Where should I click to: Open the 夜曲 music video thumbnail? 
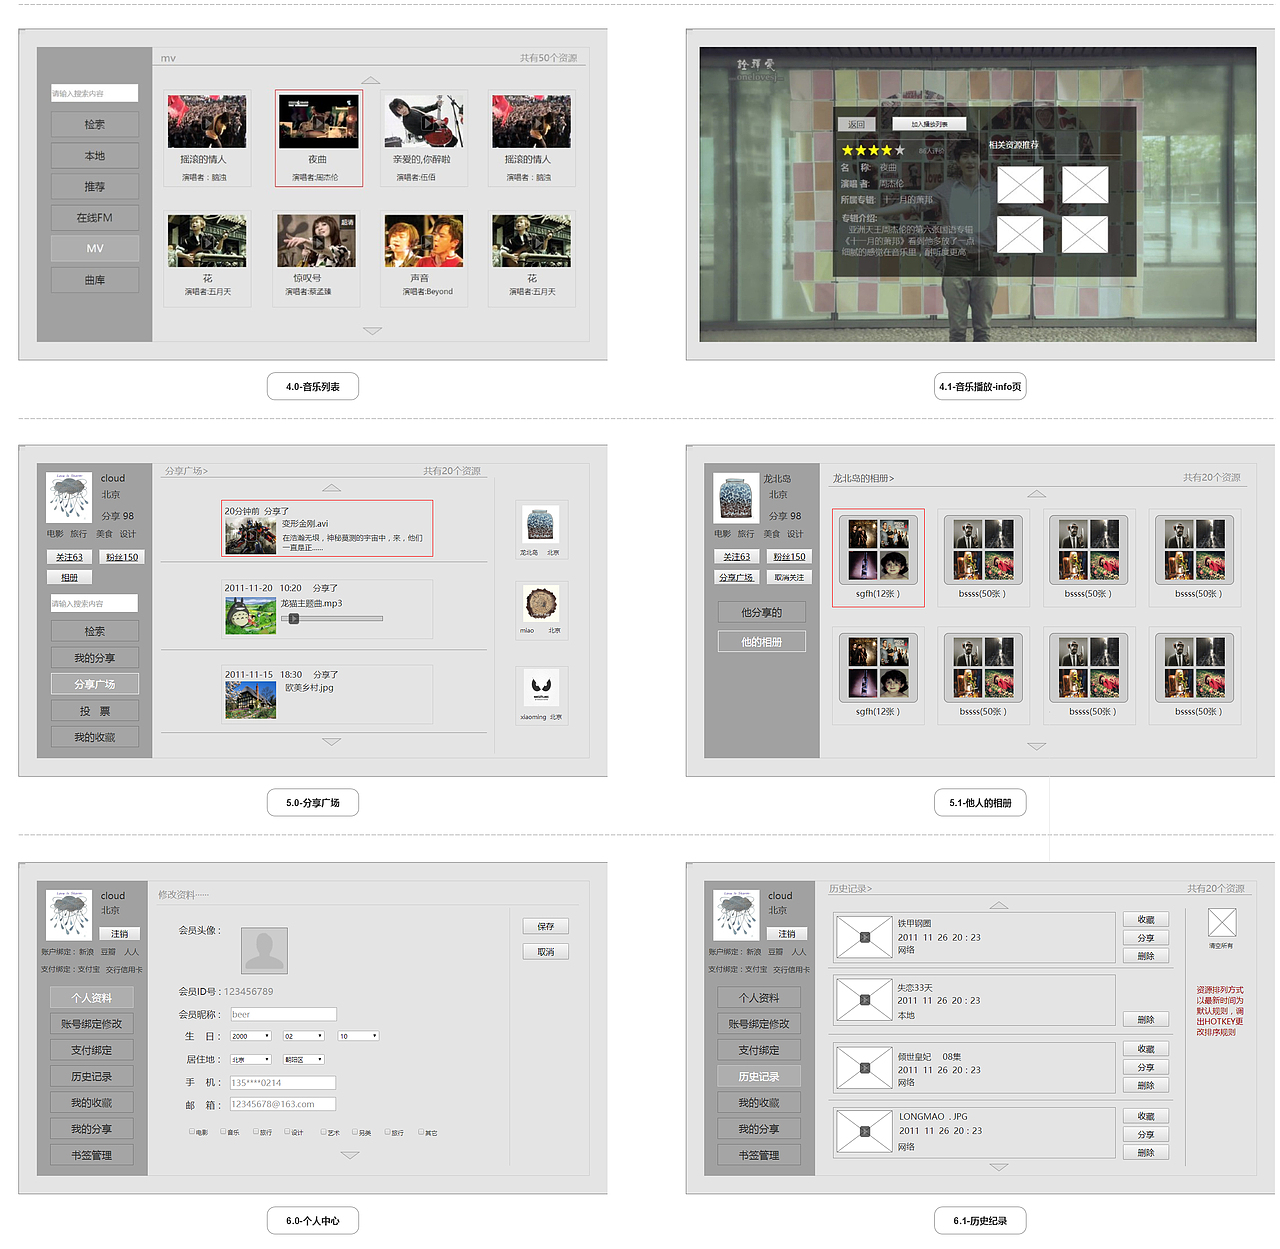(318, 122)
